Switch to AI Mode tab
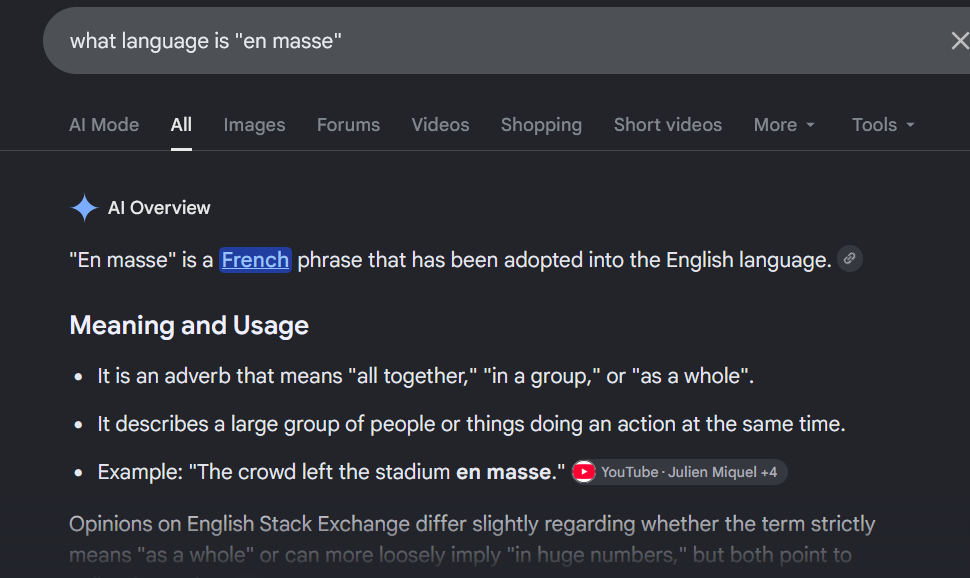The width and height of the screenshot is (970, 578). [104, 124]
